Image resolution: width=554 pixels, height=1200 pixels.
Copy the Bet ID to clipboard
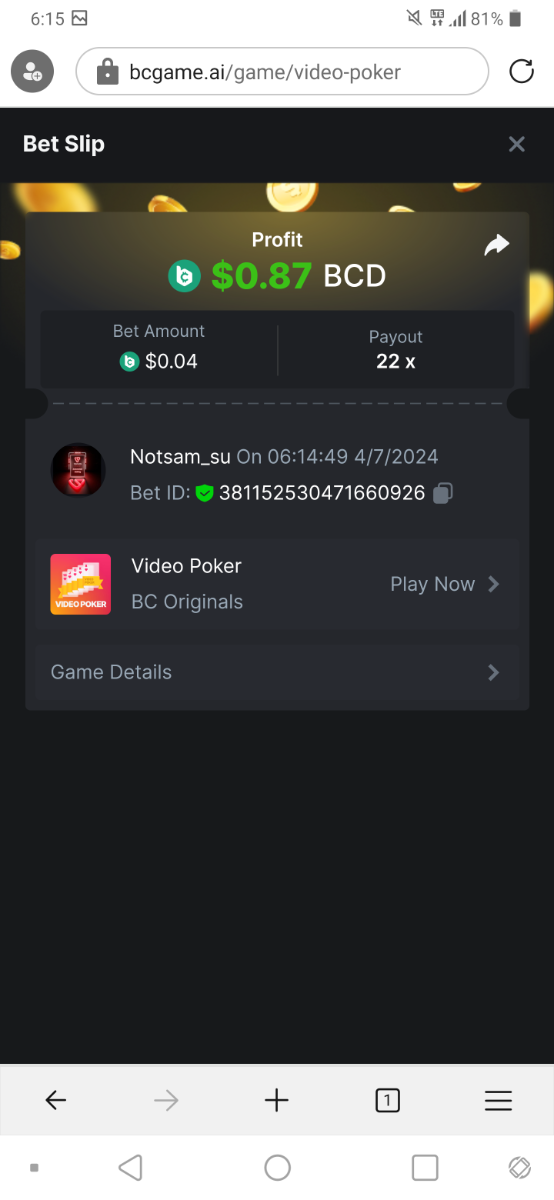point(444,493)
